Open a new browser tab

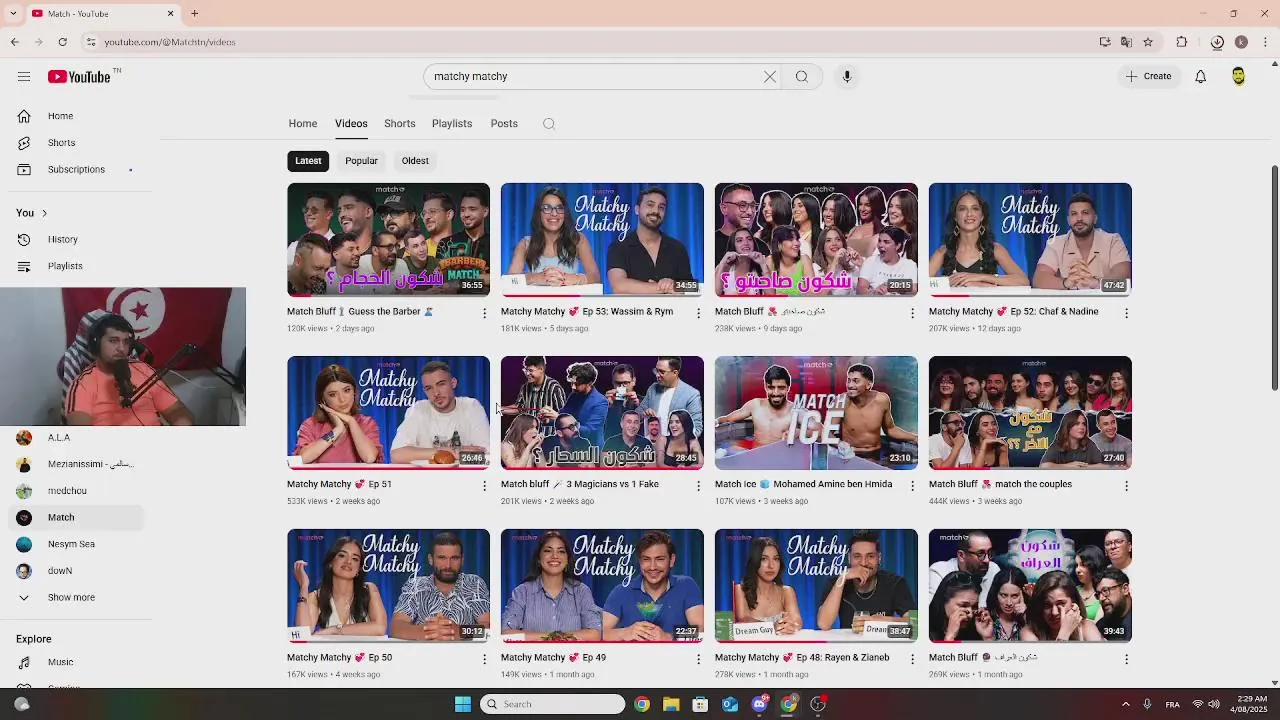[194, 13]
